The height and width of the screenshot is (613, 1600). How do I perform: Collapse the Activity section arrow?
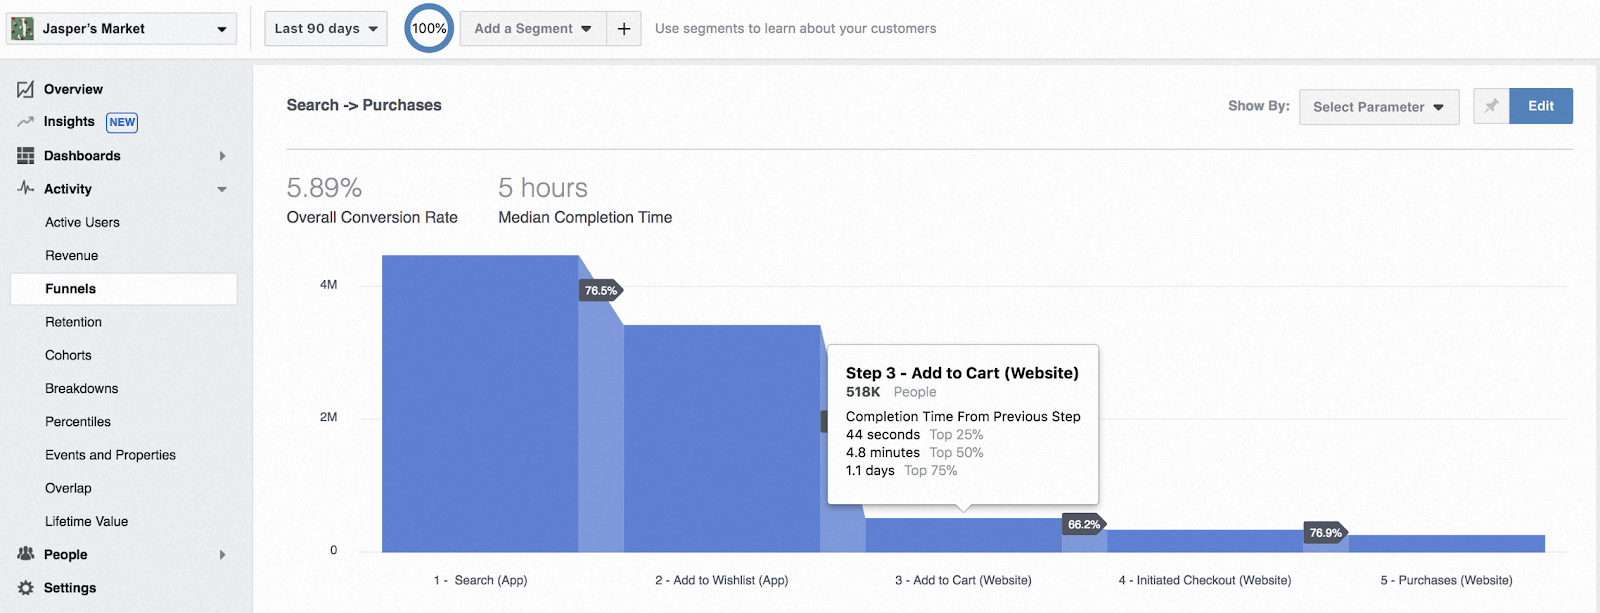tap(222, 189)
